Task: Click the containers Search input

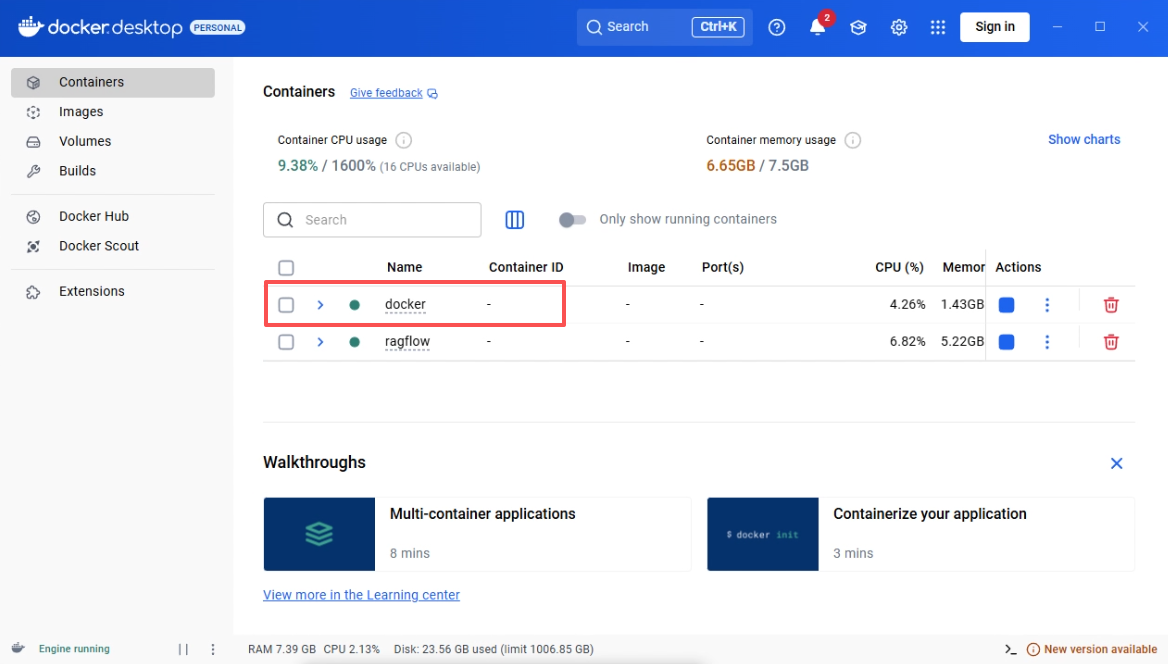Action: pyautogui.click(x=372, y=220)
